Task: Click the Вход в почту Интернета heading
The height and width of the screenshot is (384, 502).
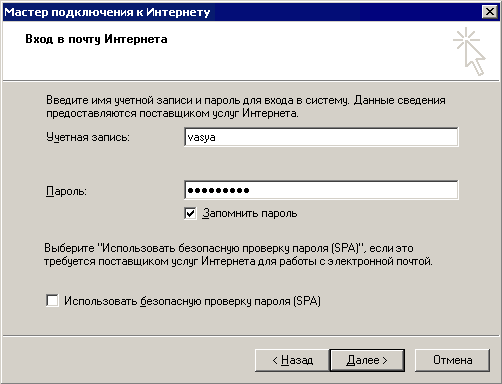Action: click(96, 39)
